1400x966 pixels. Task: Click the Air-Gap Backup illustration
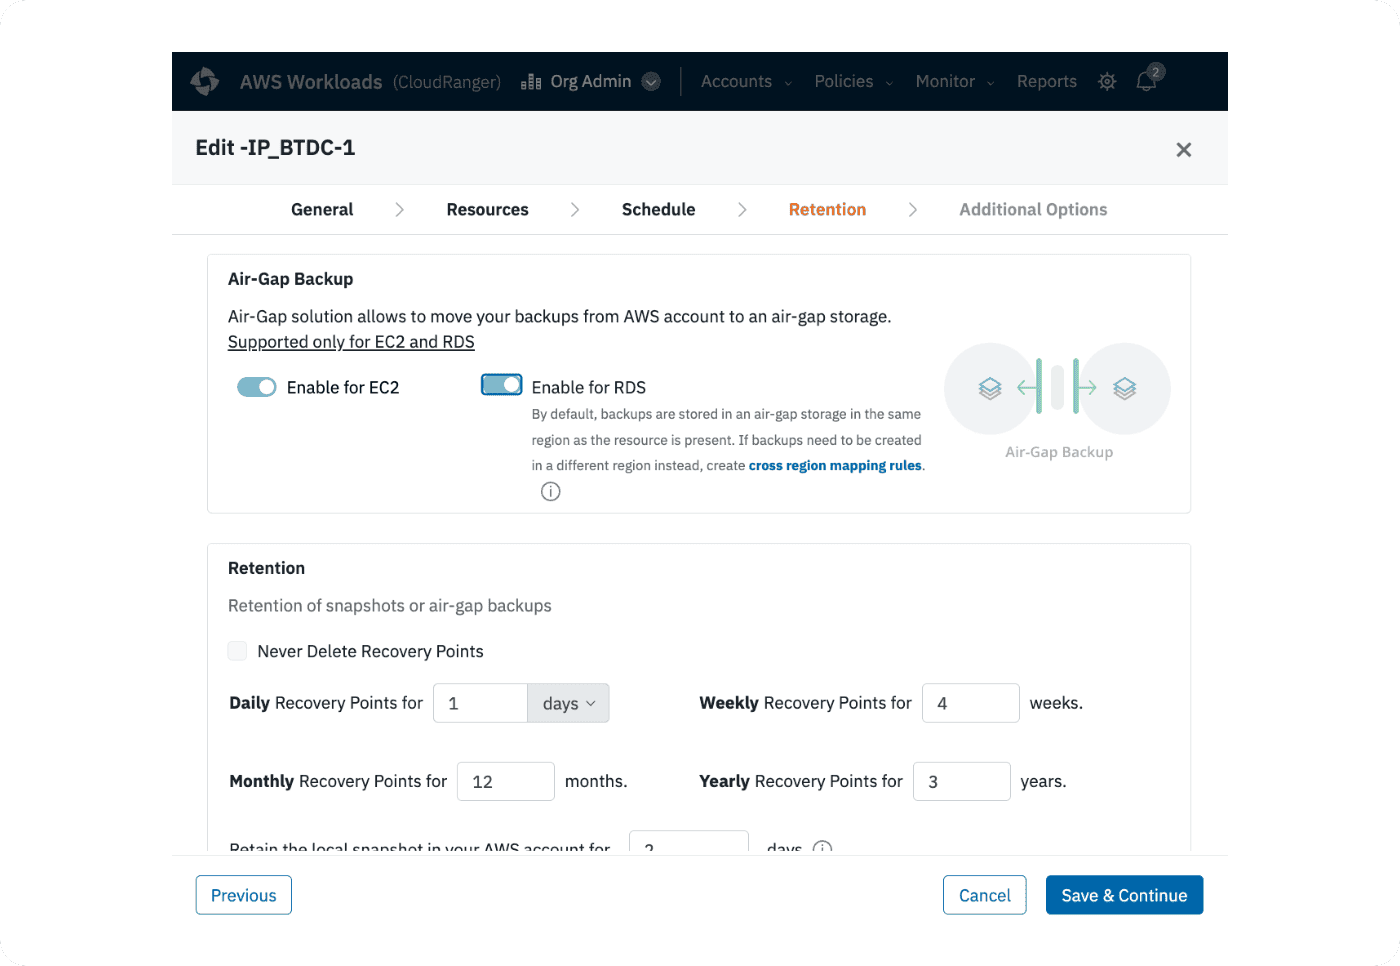[x=1057, y=389]
